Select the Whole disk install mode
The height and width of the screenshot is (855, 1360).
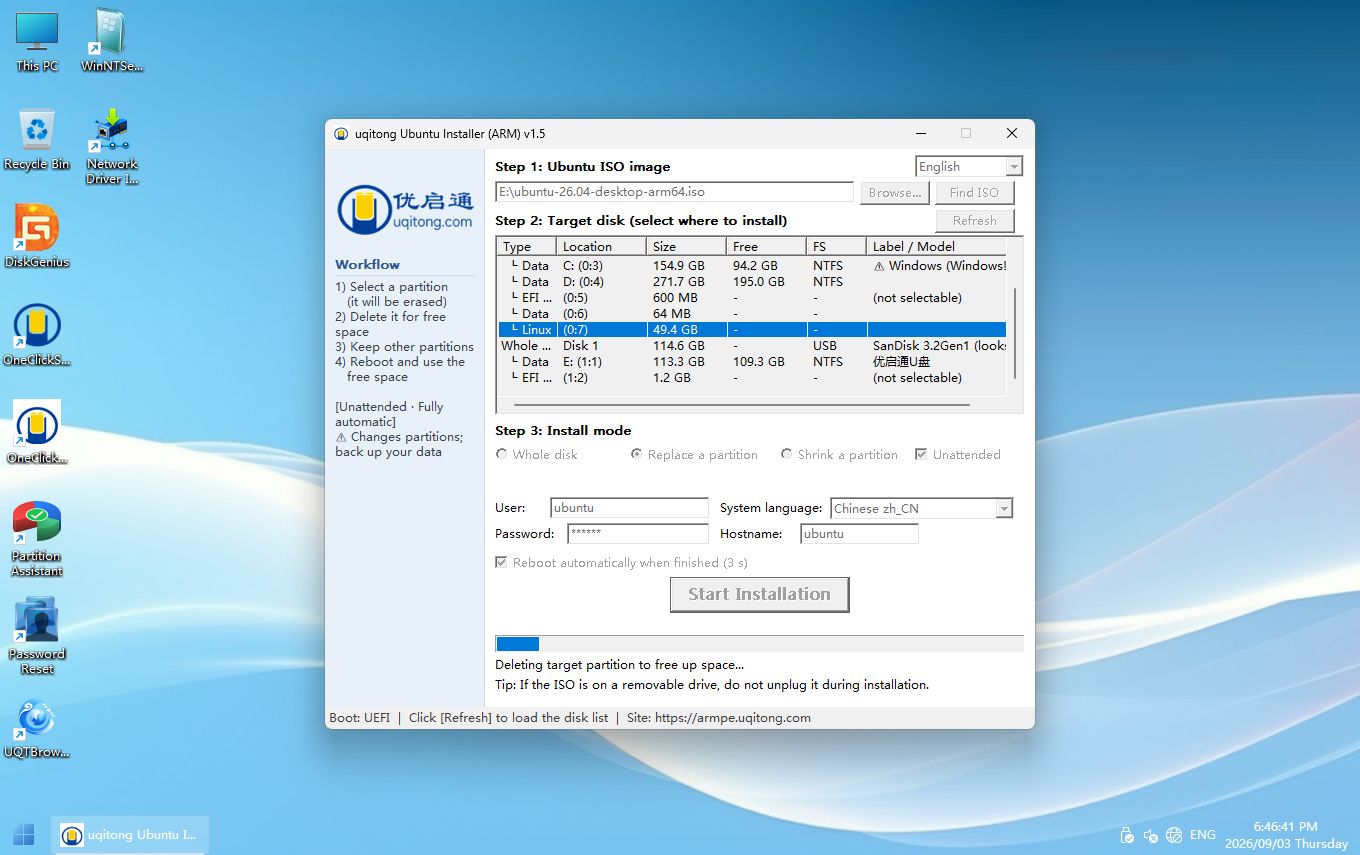click(x=537, y=454)
